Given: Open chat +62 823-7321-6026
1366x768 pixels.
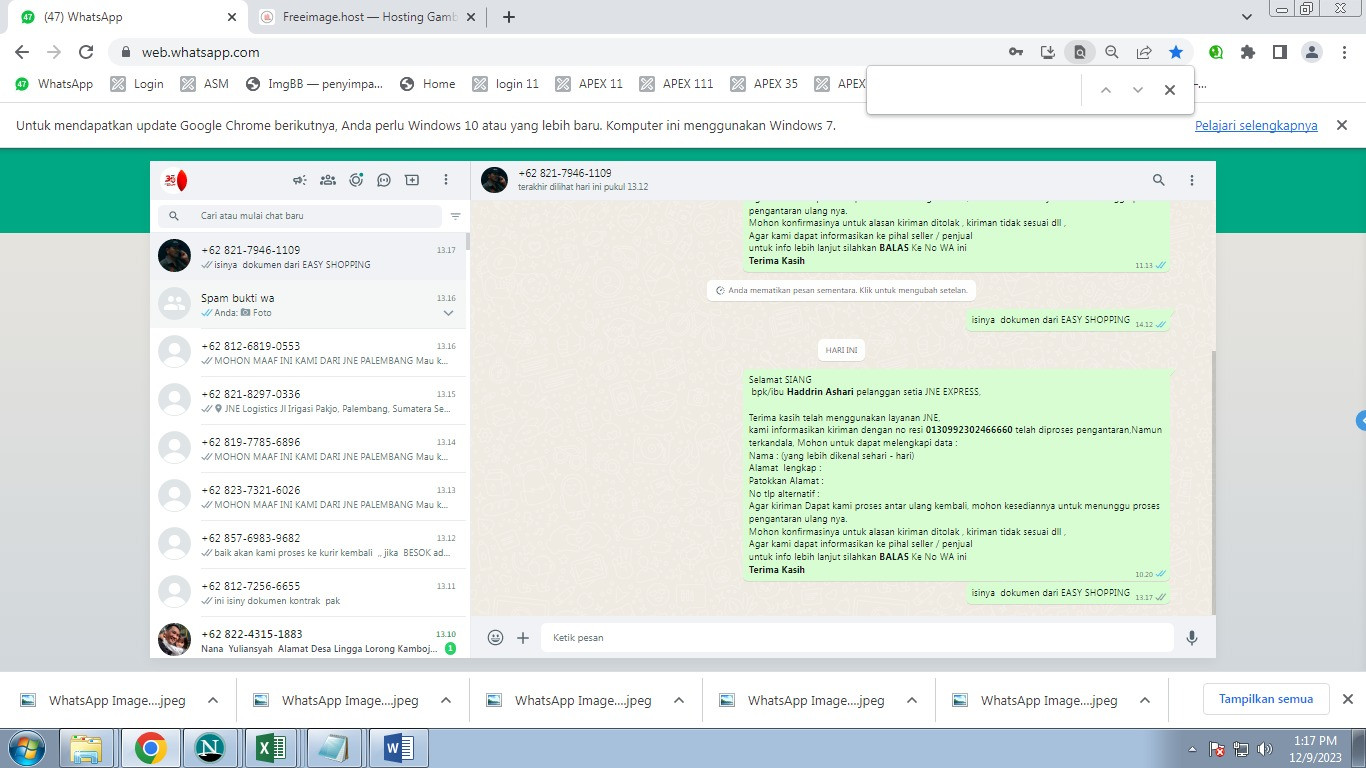Looking at the screenshot, I should tap(309, 497).
